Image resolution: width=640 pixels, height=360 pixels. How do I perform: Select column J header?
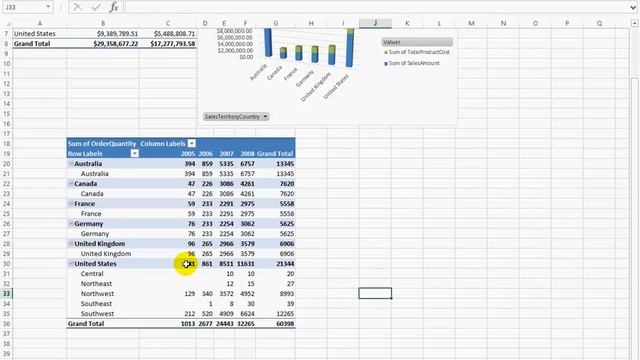click(x=375, y=23)
